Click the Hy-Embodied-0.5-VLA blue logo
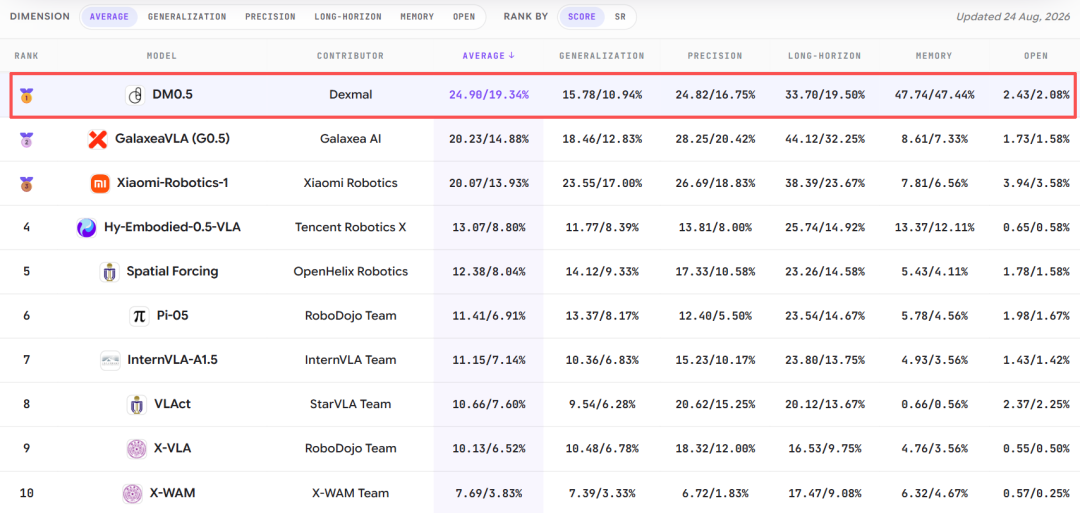The image size is (1080, 513). pos(87,227)
